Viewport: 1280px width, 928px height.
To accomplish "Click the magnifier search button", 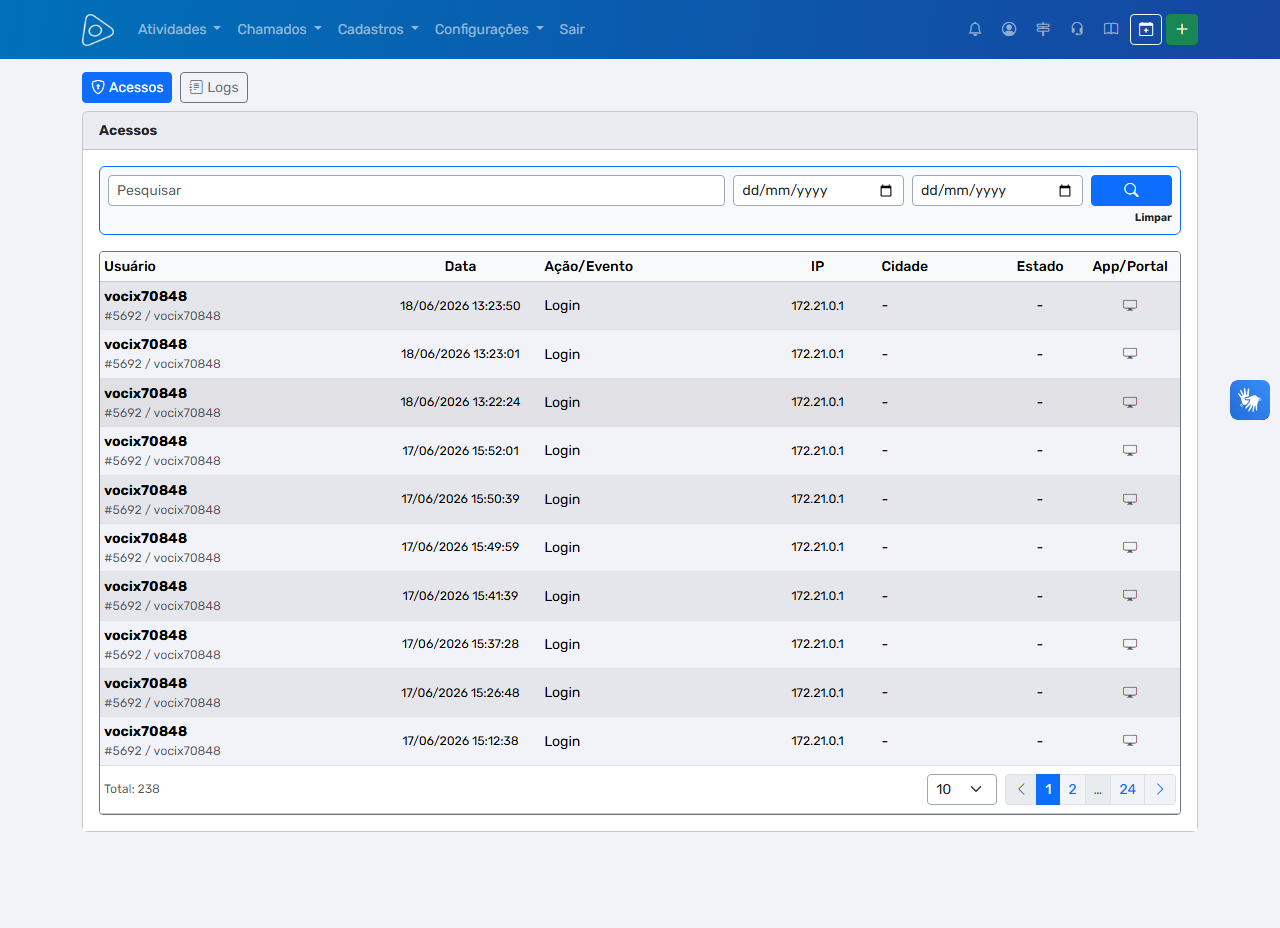I will click(1131, 190).
